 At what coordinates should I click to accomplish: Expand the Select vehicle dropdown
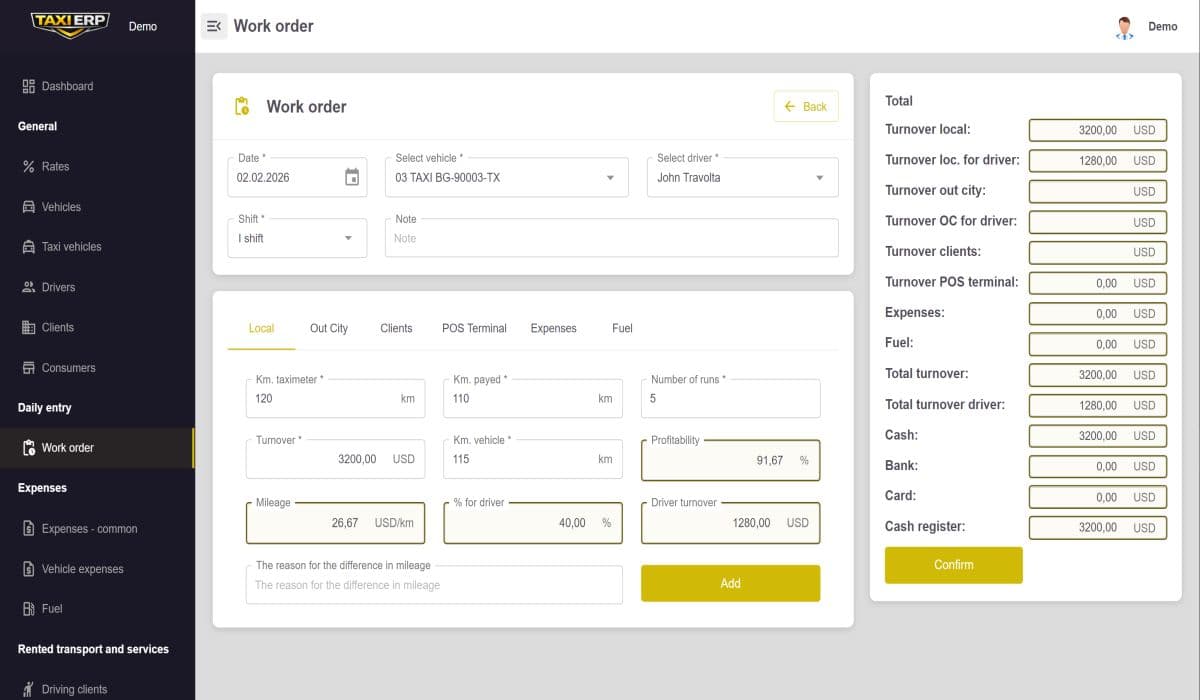click(x=609, y=177)
